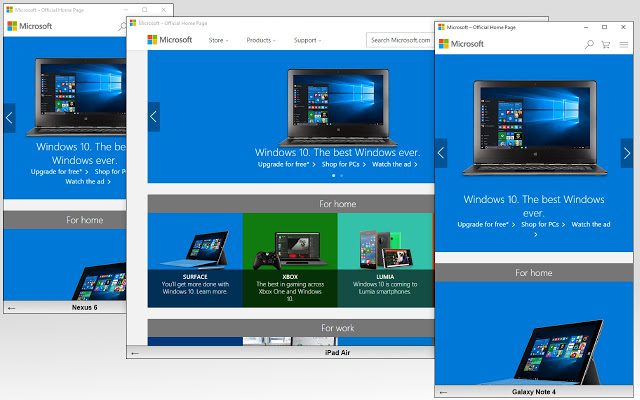Click search icon in Nexus 6 window
This screenshot has width=640, height=400.
coord(122,27)
